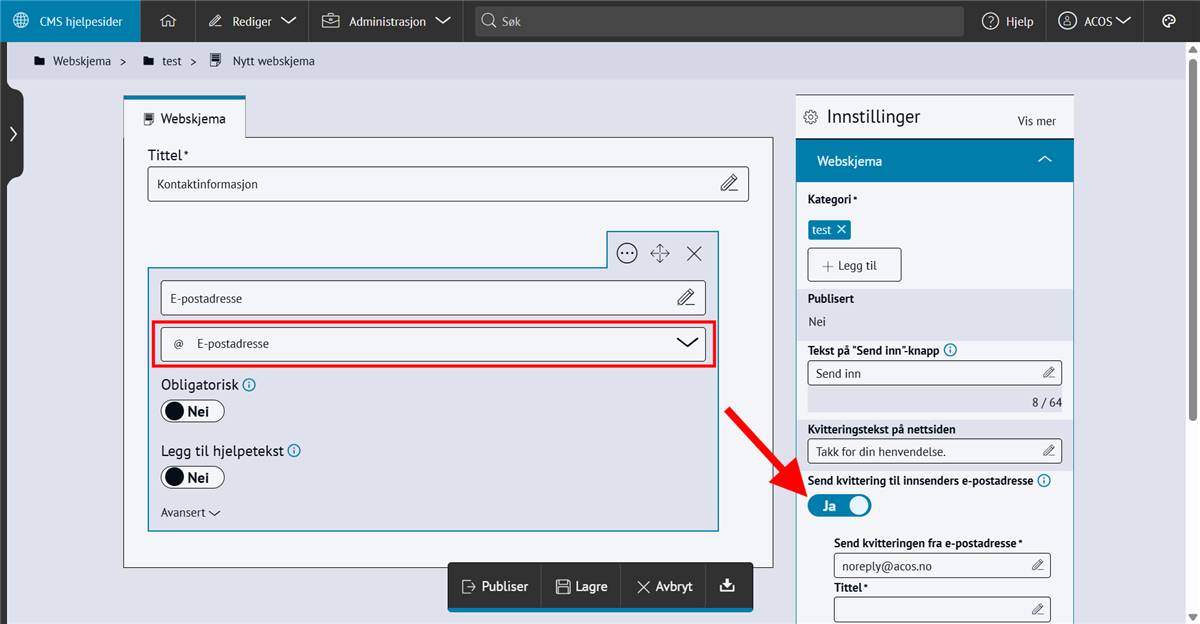Click info icon next to Obligatorisk
Image resolution: width=1200 pixels, height=624 pixels.
click(250, 385)
